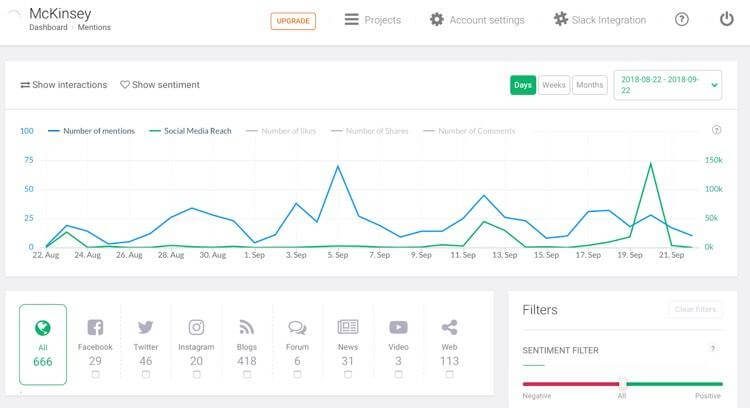Screen dimensions: 750x408
Task: Click the 666 total mentions count
Action: (43, 362)
